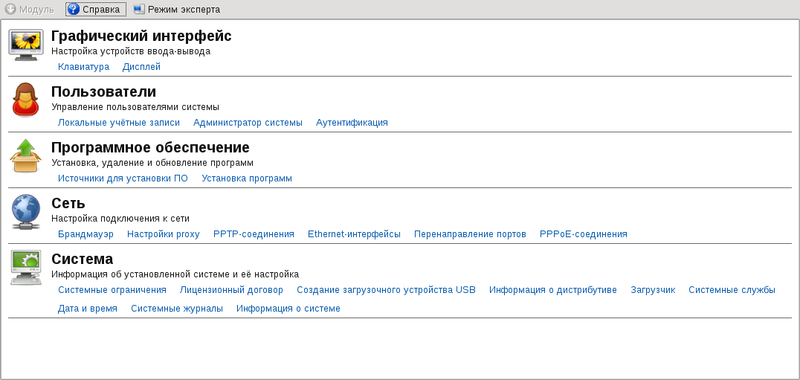
Task: Open Перенаправление портов module
Action: pos(470,234)
